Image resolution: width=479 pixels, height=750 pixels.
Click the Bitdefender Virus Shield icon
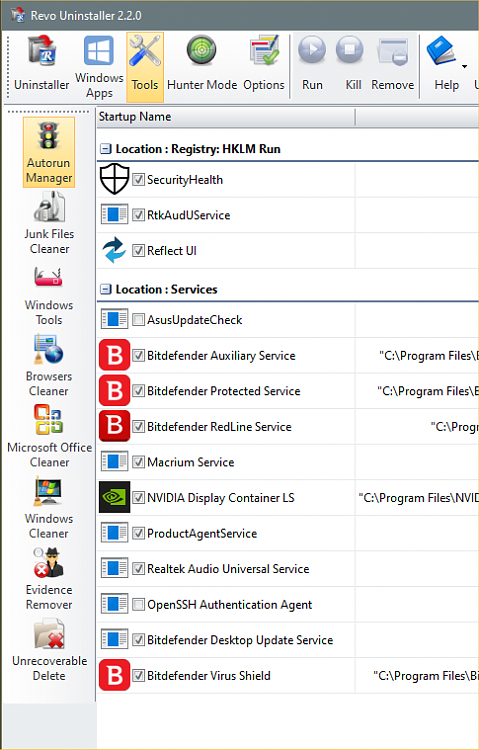[114, 675]
